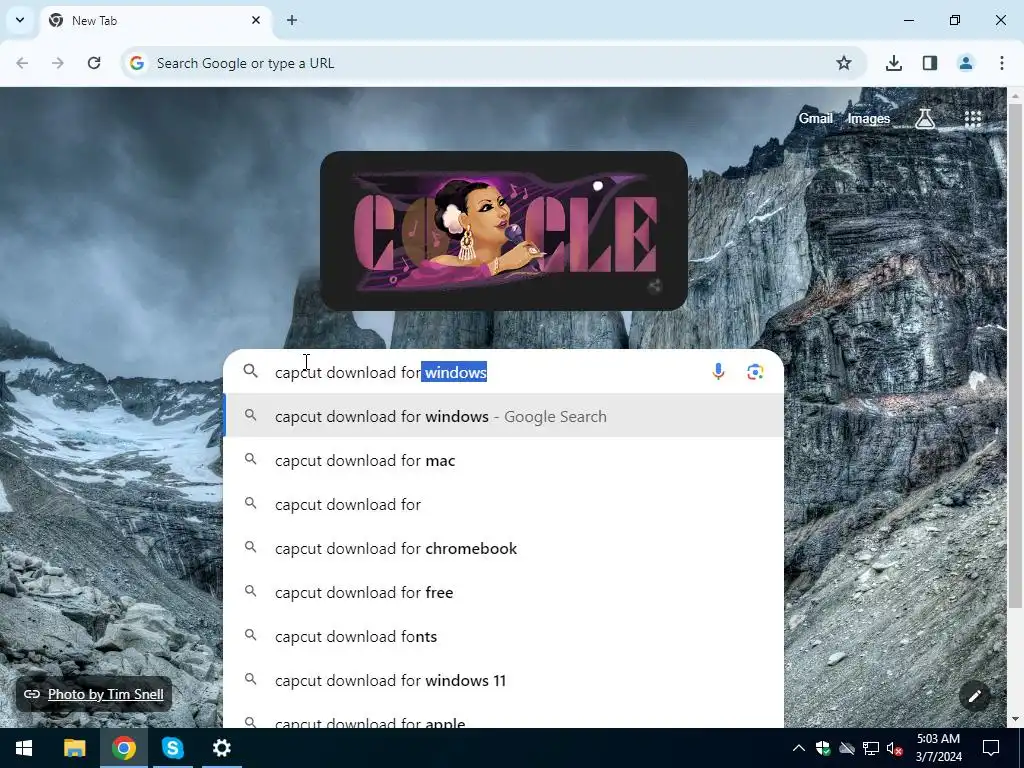Open the Google apps grid

pyautogui.click(x=973, y=118)
